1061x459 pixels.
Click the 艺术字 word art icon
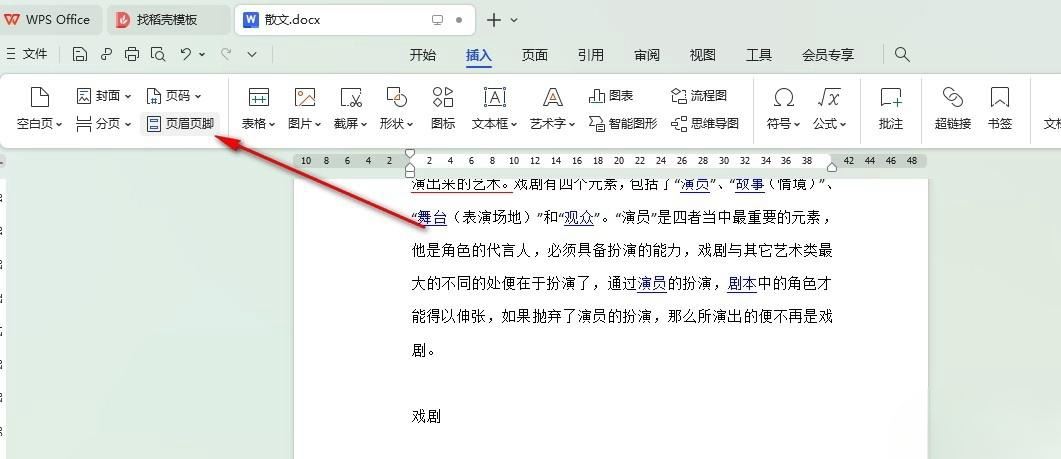click(553, 97)
